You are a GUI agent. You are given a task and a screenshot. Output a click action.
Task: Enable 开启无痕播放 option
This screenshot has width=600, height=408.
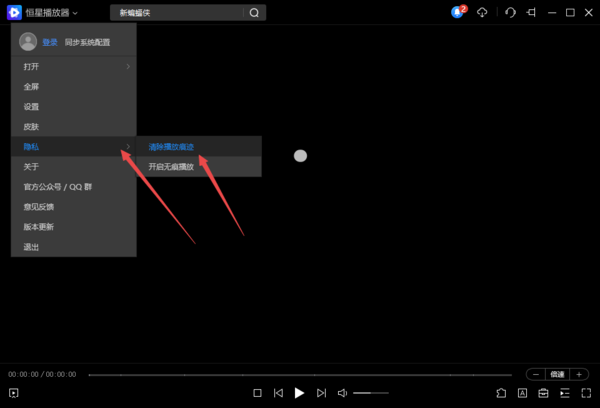click(199, 166)
